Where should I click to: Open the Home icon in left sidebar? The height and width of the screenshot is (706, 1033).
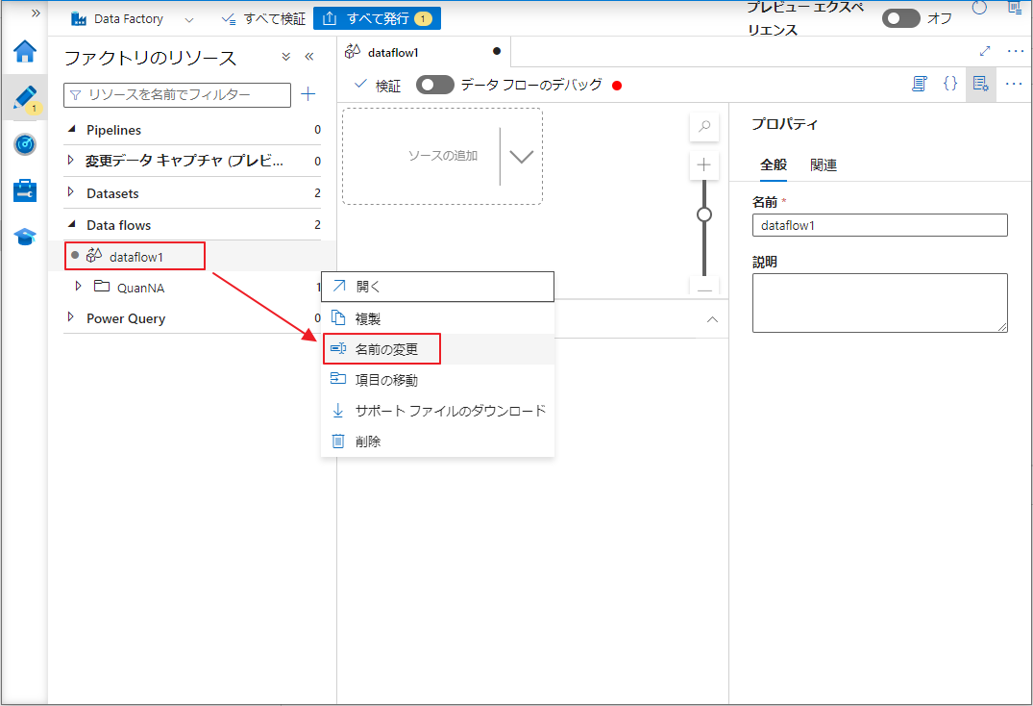click(x=25, y=52)
